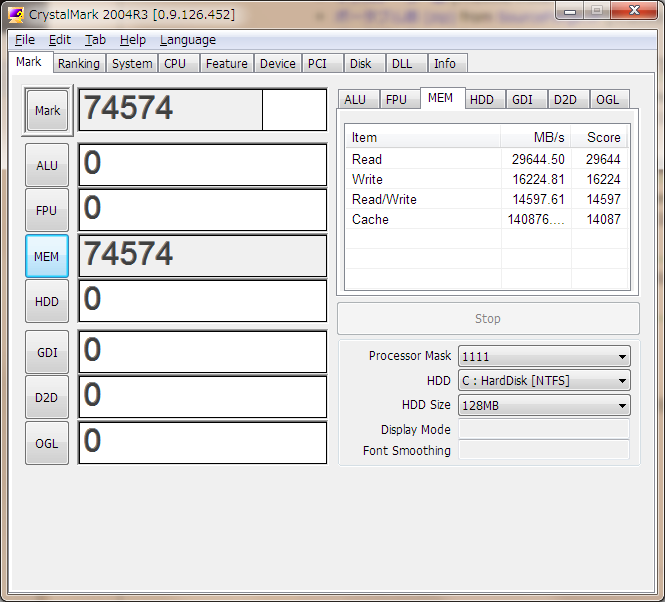665x602 pixels.
Task: Change HDD Size from 128MB dropdown
Action: coord(543,405)
